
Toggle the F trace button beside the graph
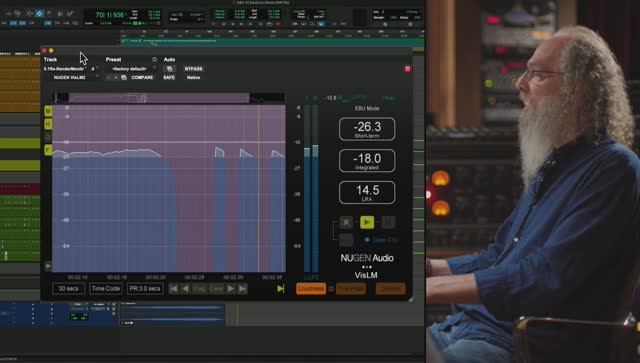[48, 150]
